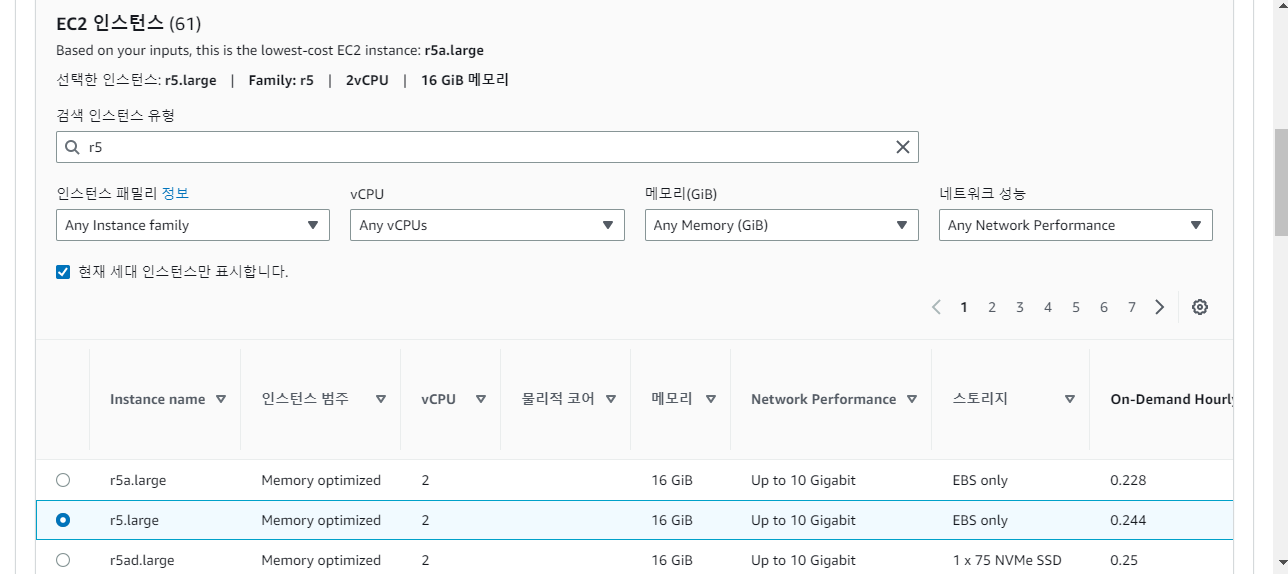Screen dimensions: 1288x574
Task: Go to previous page of instances
Action: (x=936, y=307)
